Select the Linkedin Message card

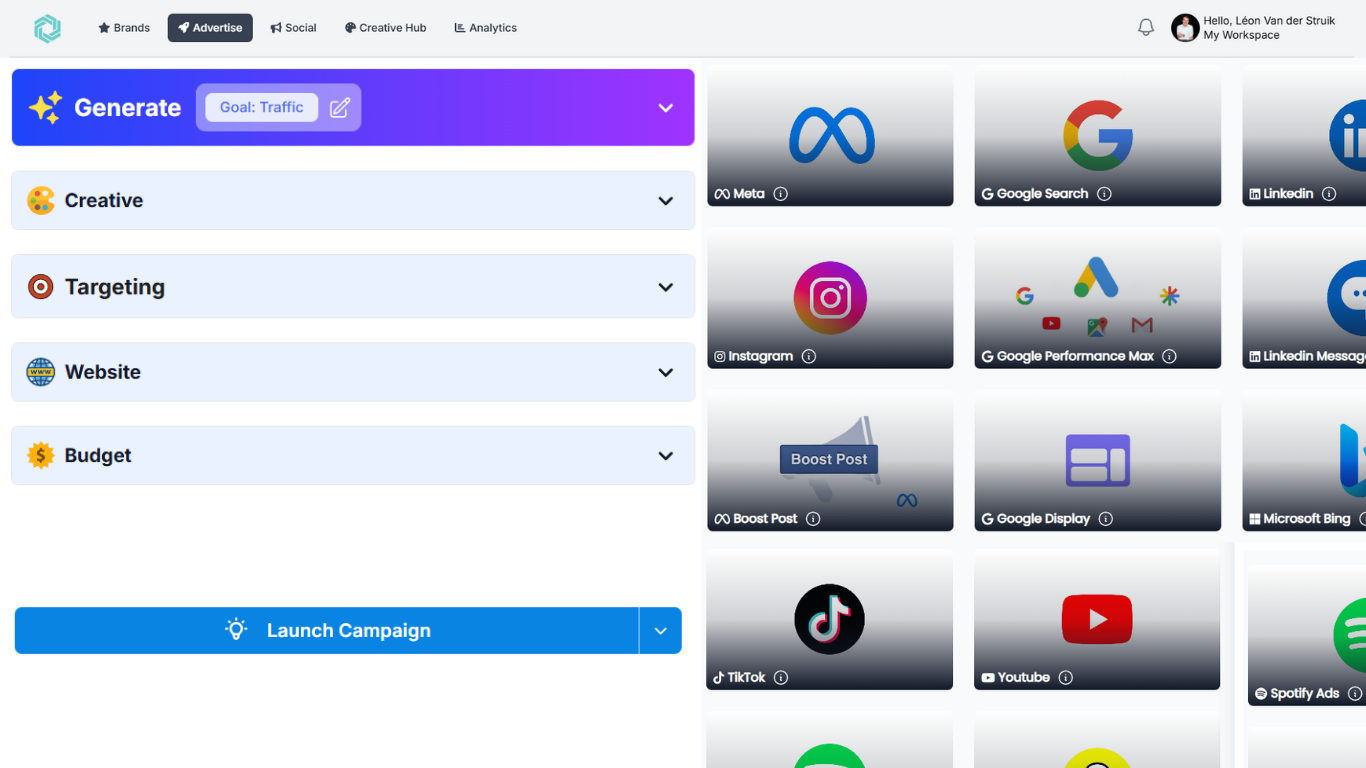1304,298
